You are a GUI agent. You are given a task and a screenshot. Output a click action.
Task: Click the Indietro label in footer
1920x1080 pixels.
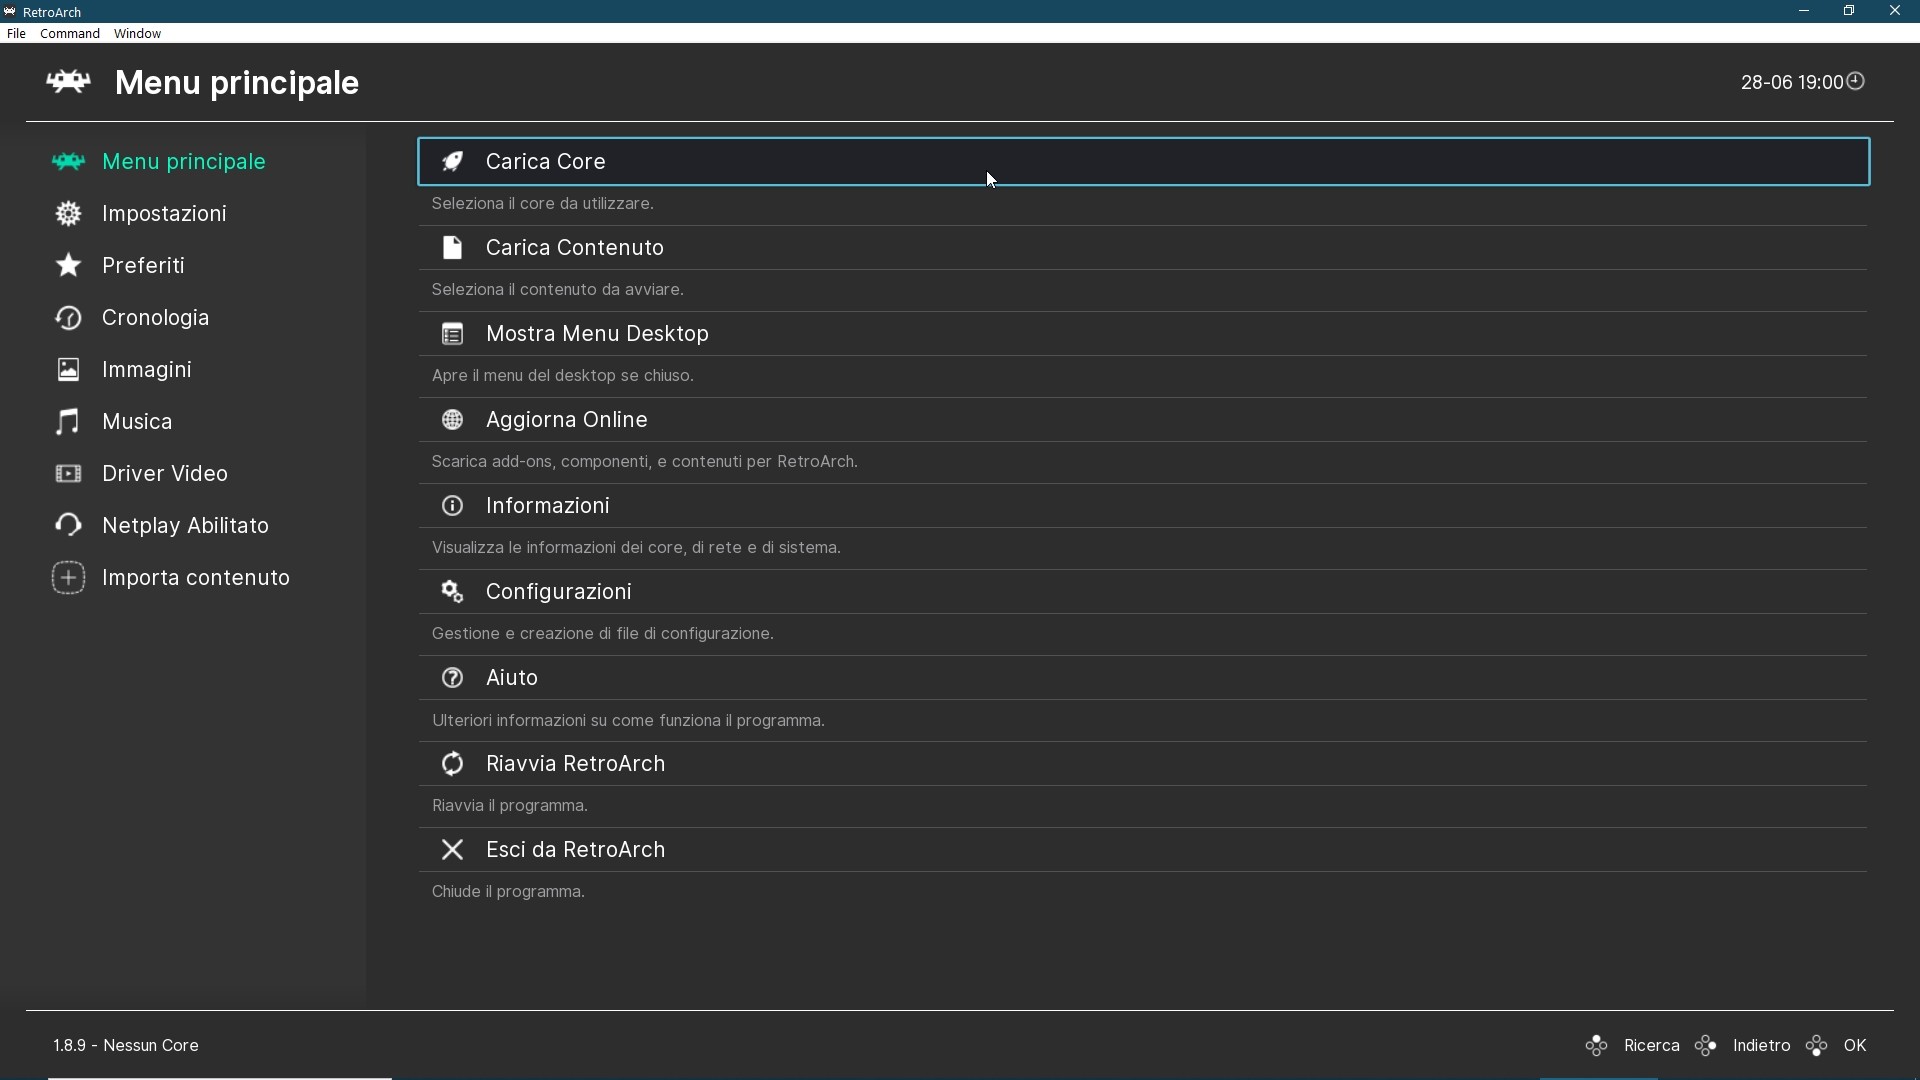tap(1762, 1046)
